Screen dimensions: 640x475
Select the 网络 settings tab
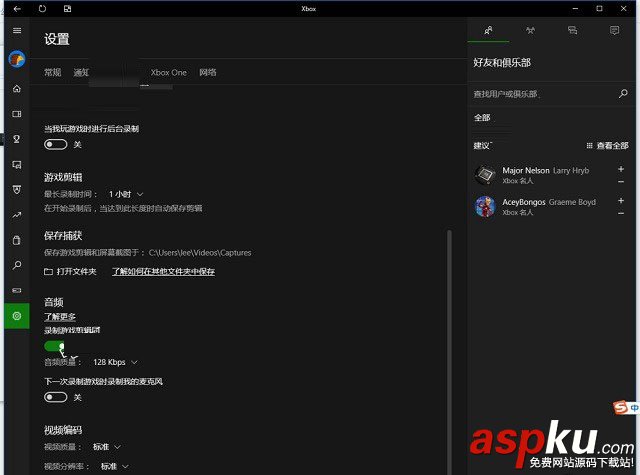coord(208,73)
